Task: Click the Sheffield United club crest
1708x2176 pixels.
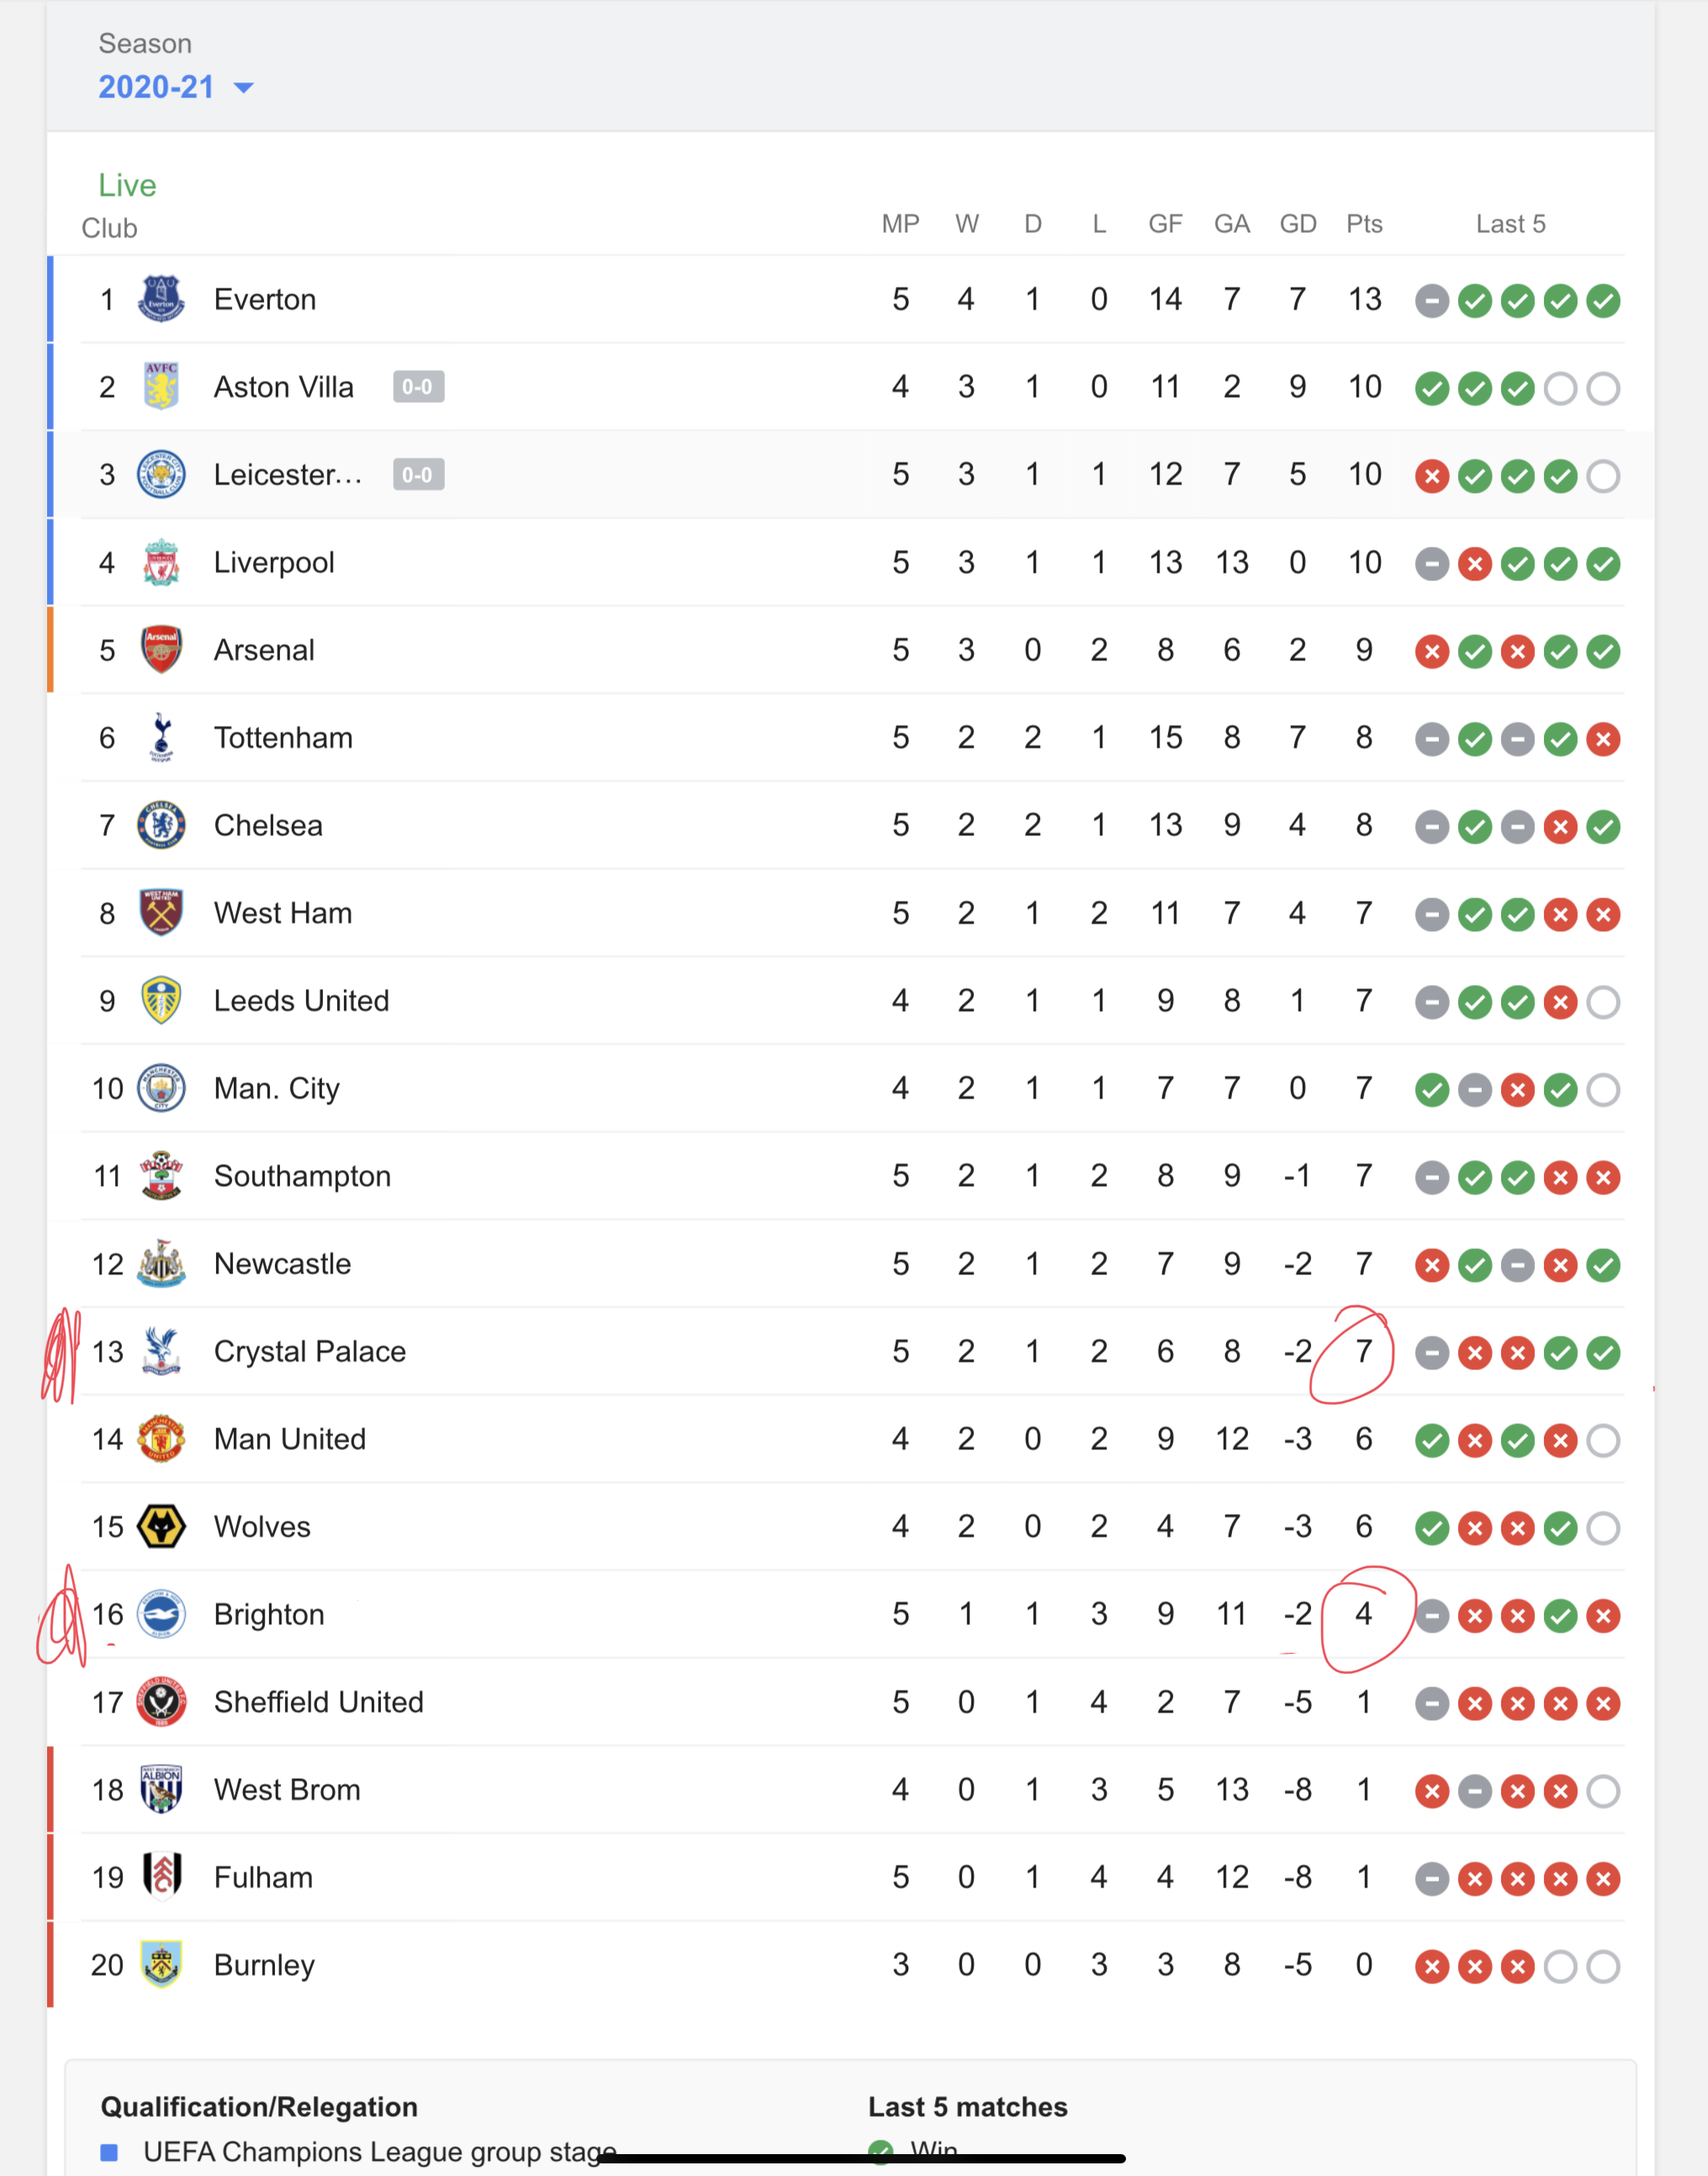Action: 161,1702
